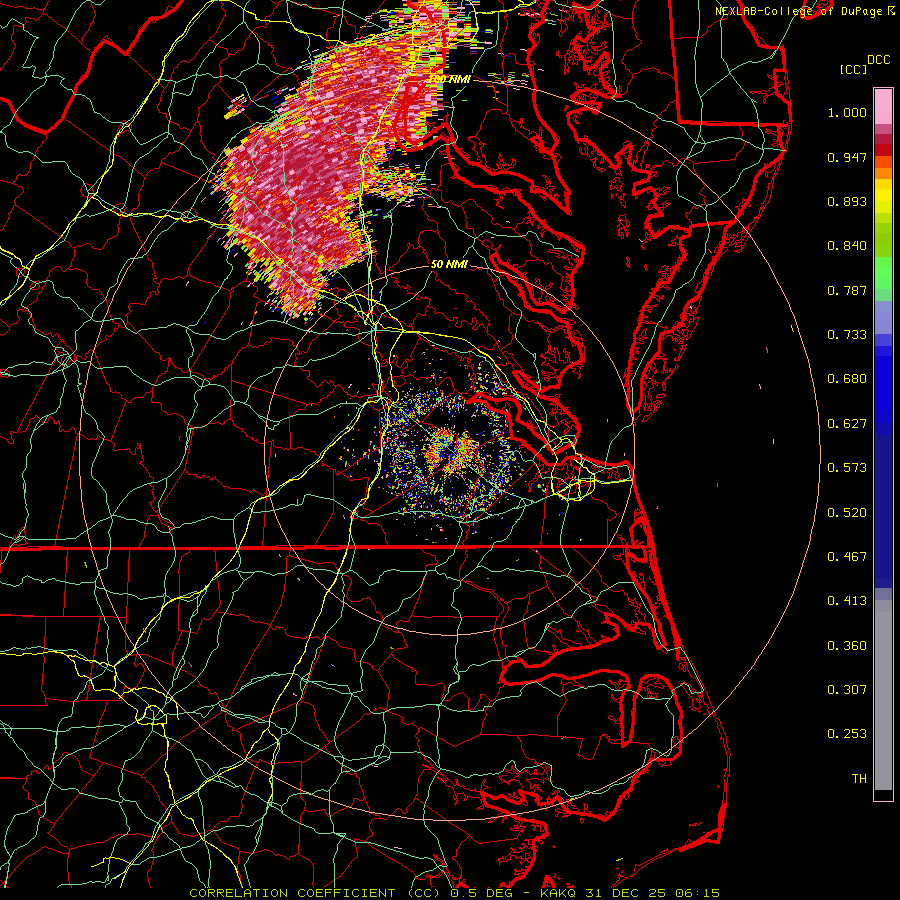Viewport: 900px width, 900px height.
Task: Select the 0.573 legend value
Action: coord(847,468)
